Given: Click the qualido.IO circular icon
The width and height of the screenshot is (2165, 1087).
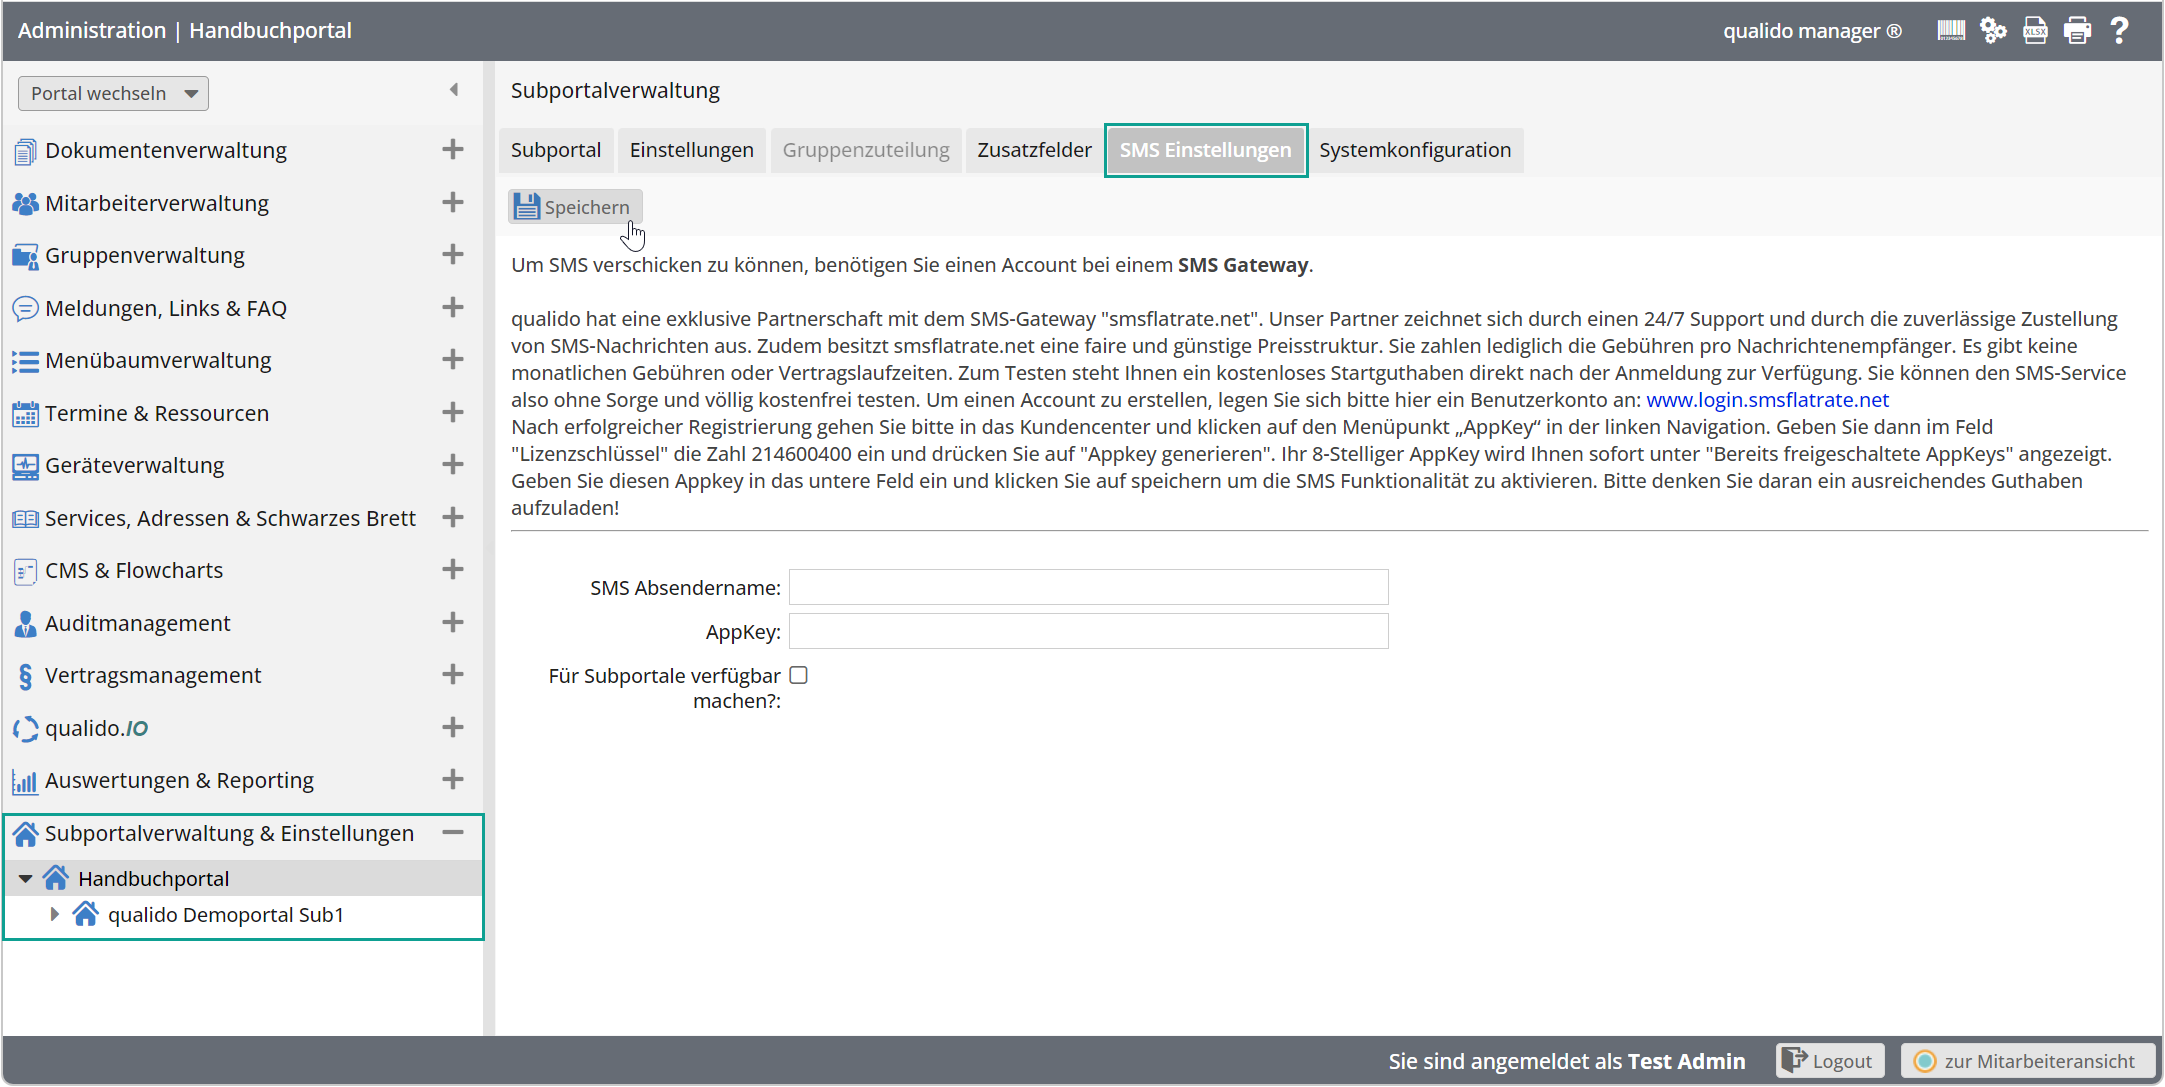Looking at the screenshot, I should [25, 729].
